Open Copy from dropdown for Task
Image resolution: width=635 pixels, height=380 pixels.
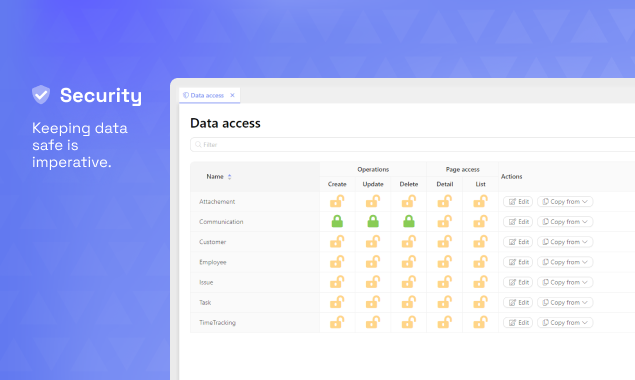[565, 302]
